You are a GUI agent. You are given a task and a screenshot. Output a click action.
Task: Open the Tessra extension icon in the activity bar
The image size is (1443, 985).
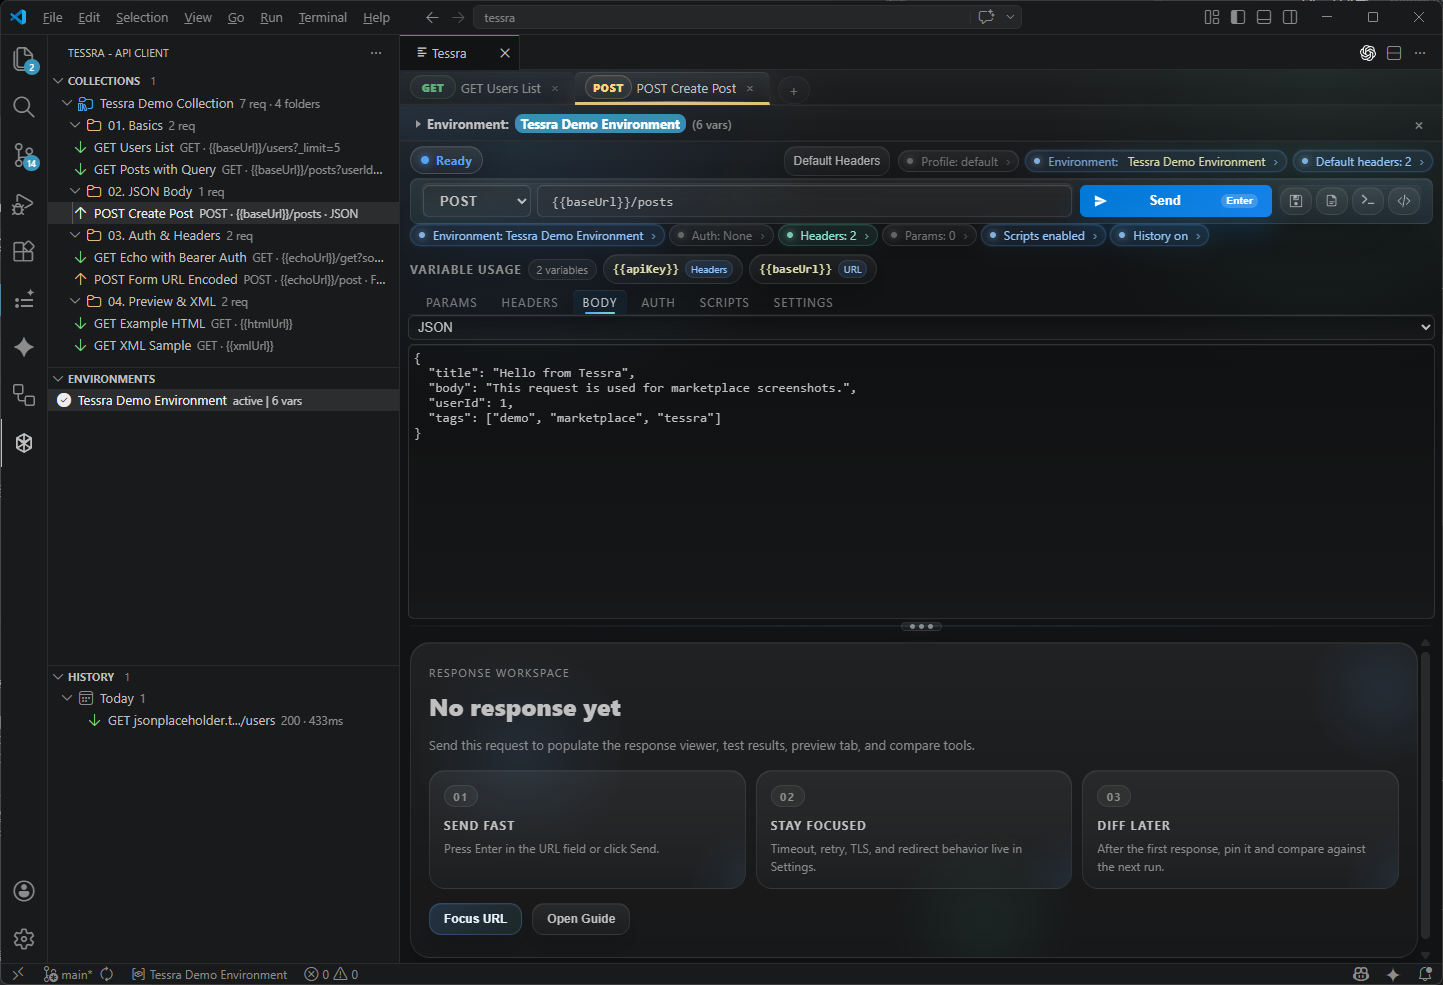pos(23,442)
